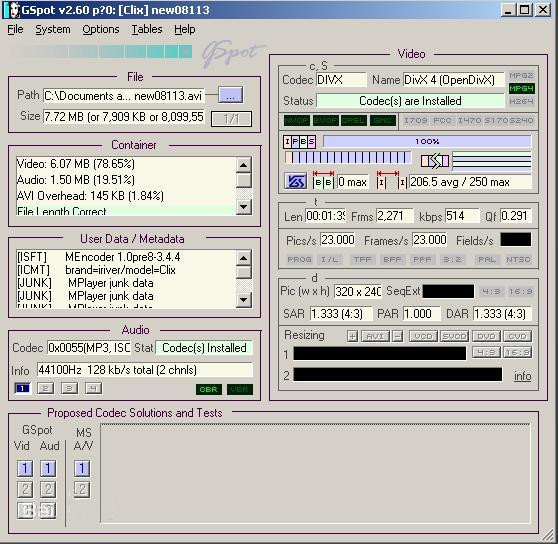
Task: Click GSpot Vid solution button 2
Action: 25,489
